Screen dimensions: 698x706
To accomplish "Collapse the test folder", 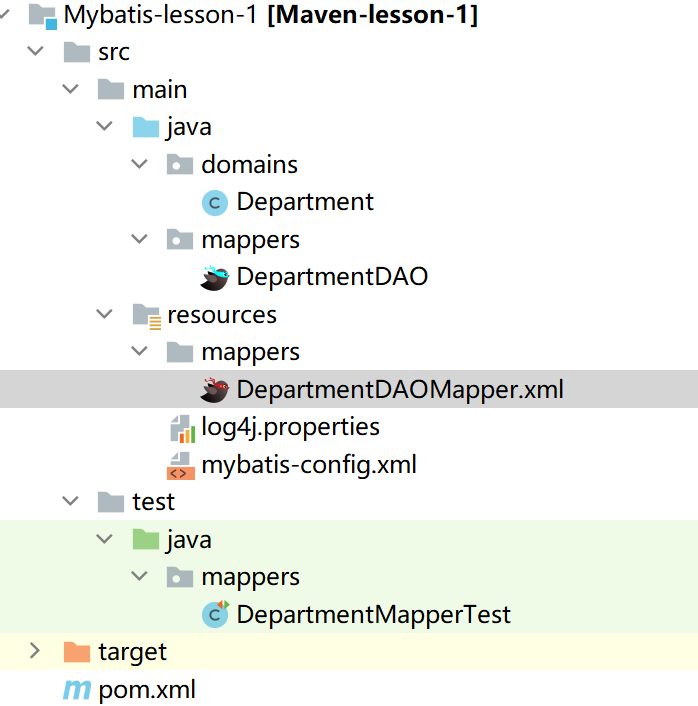I will (x=70, y=501).
